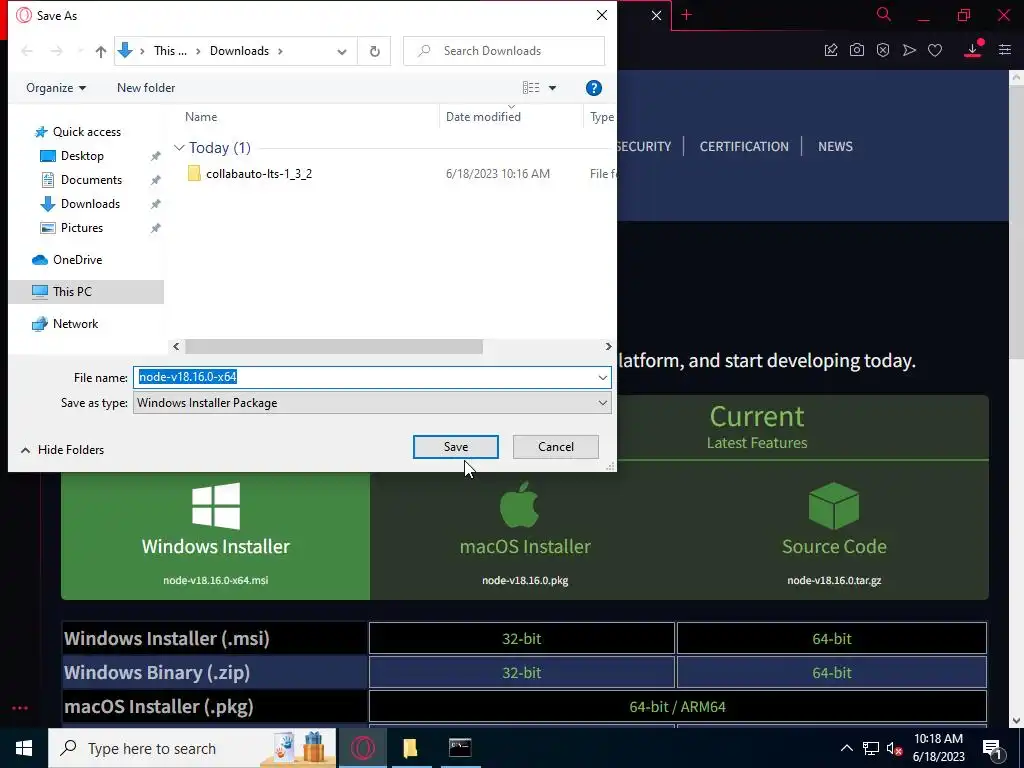Open the NEWS menu on Node.js page
The height and width of the screenshot is (768, 1024).
(835, 146)
